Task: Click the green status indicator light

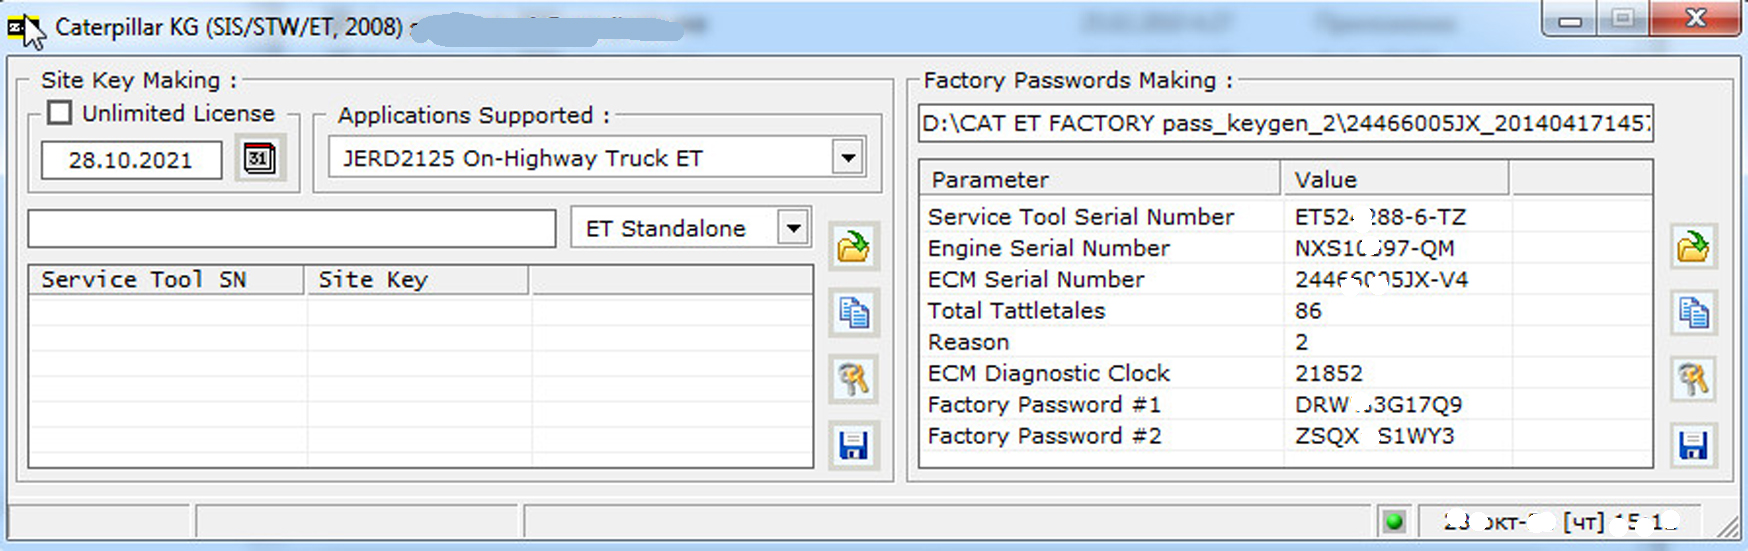Action: (1394, 521)
